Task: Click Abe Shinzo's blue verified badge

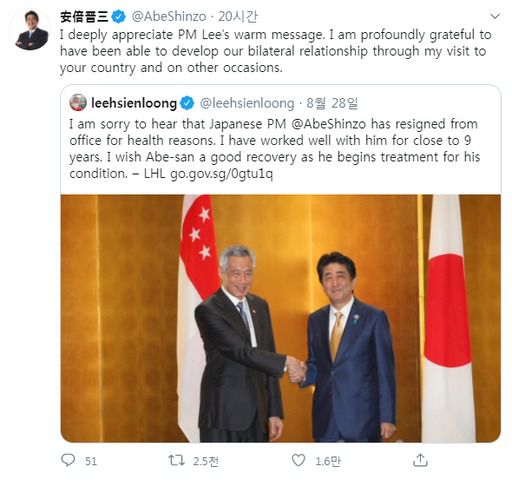Action: 118,17
